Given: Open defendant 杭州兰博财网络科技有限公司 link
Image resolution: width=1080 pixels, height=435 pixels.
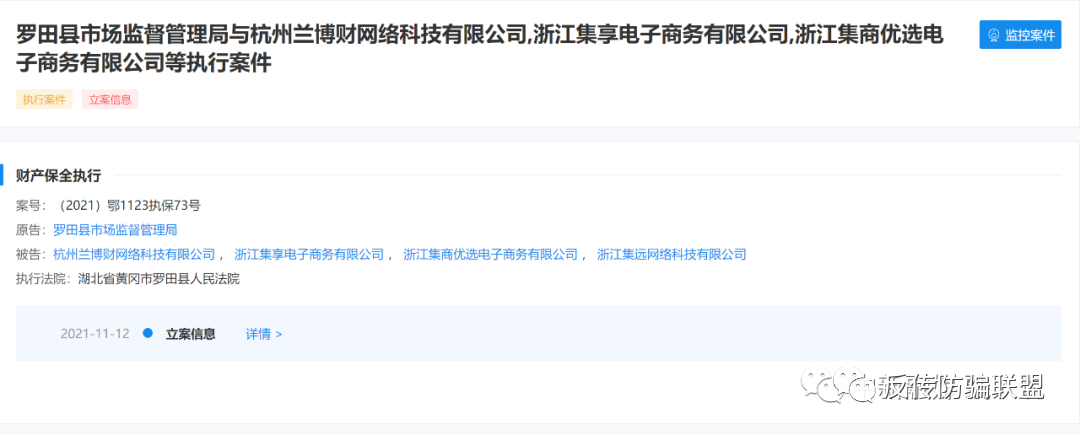Looking at the screenshot, I should click(x=134, y=255).
